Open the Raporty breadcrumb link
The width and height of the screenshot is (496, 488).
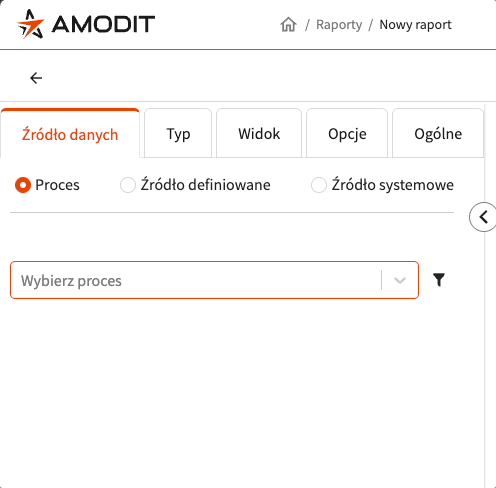tap(339, 25)
